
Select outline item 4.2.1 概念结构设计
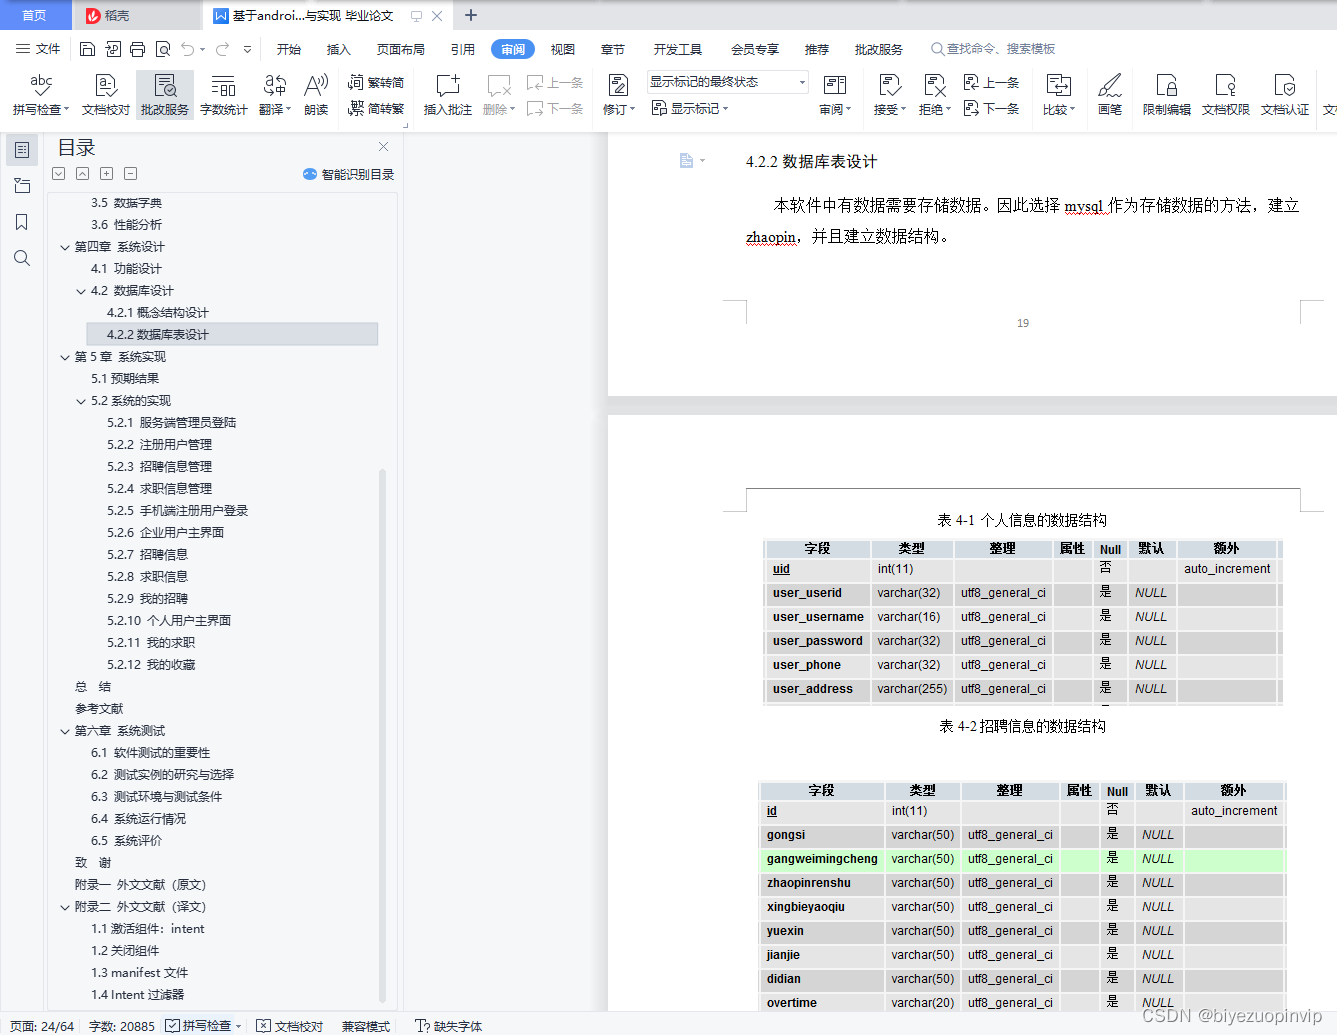point(158,313)
